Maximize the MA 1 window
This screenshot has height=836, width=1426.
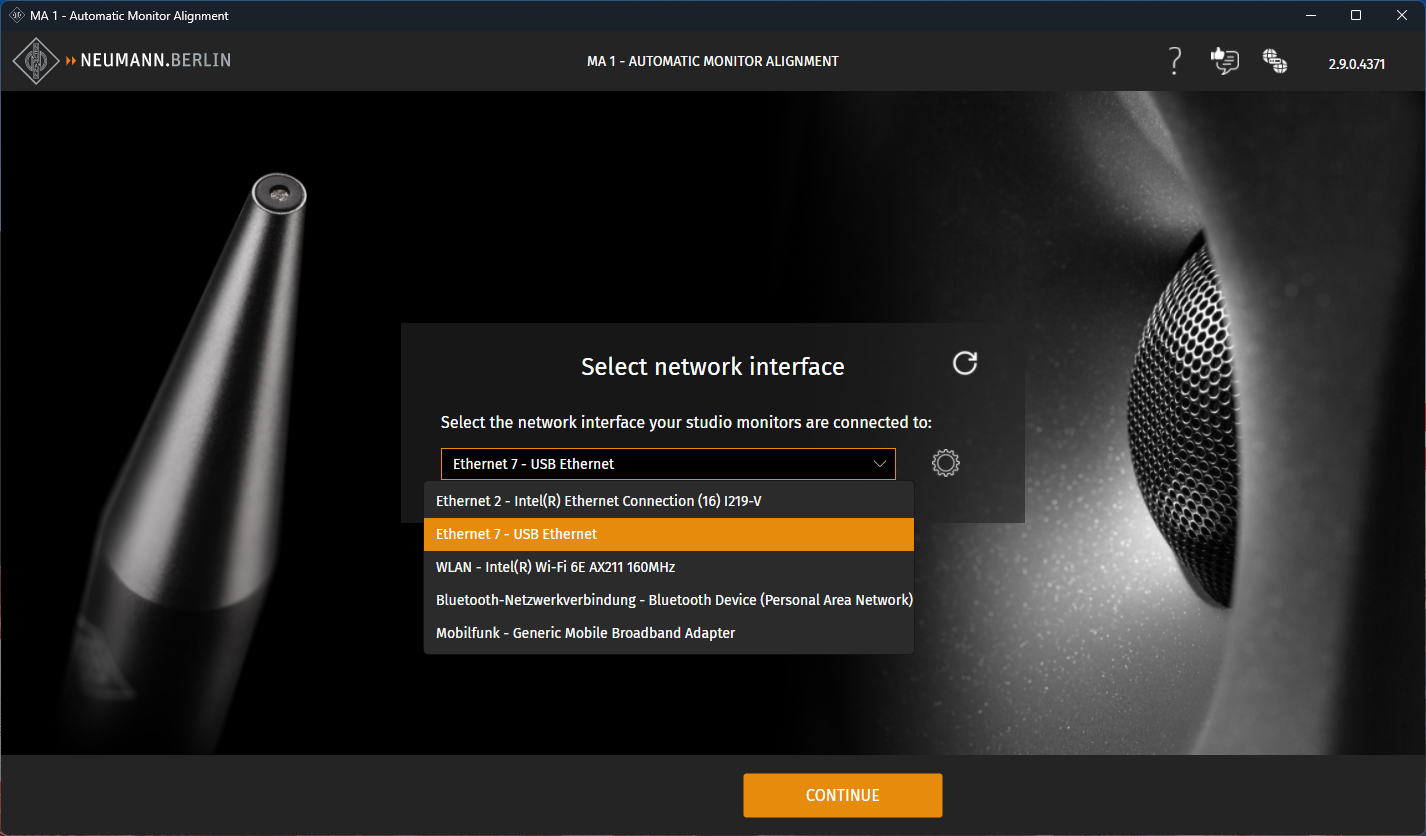(x=1355, y=15)
